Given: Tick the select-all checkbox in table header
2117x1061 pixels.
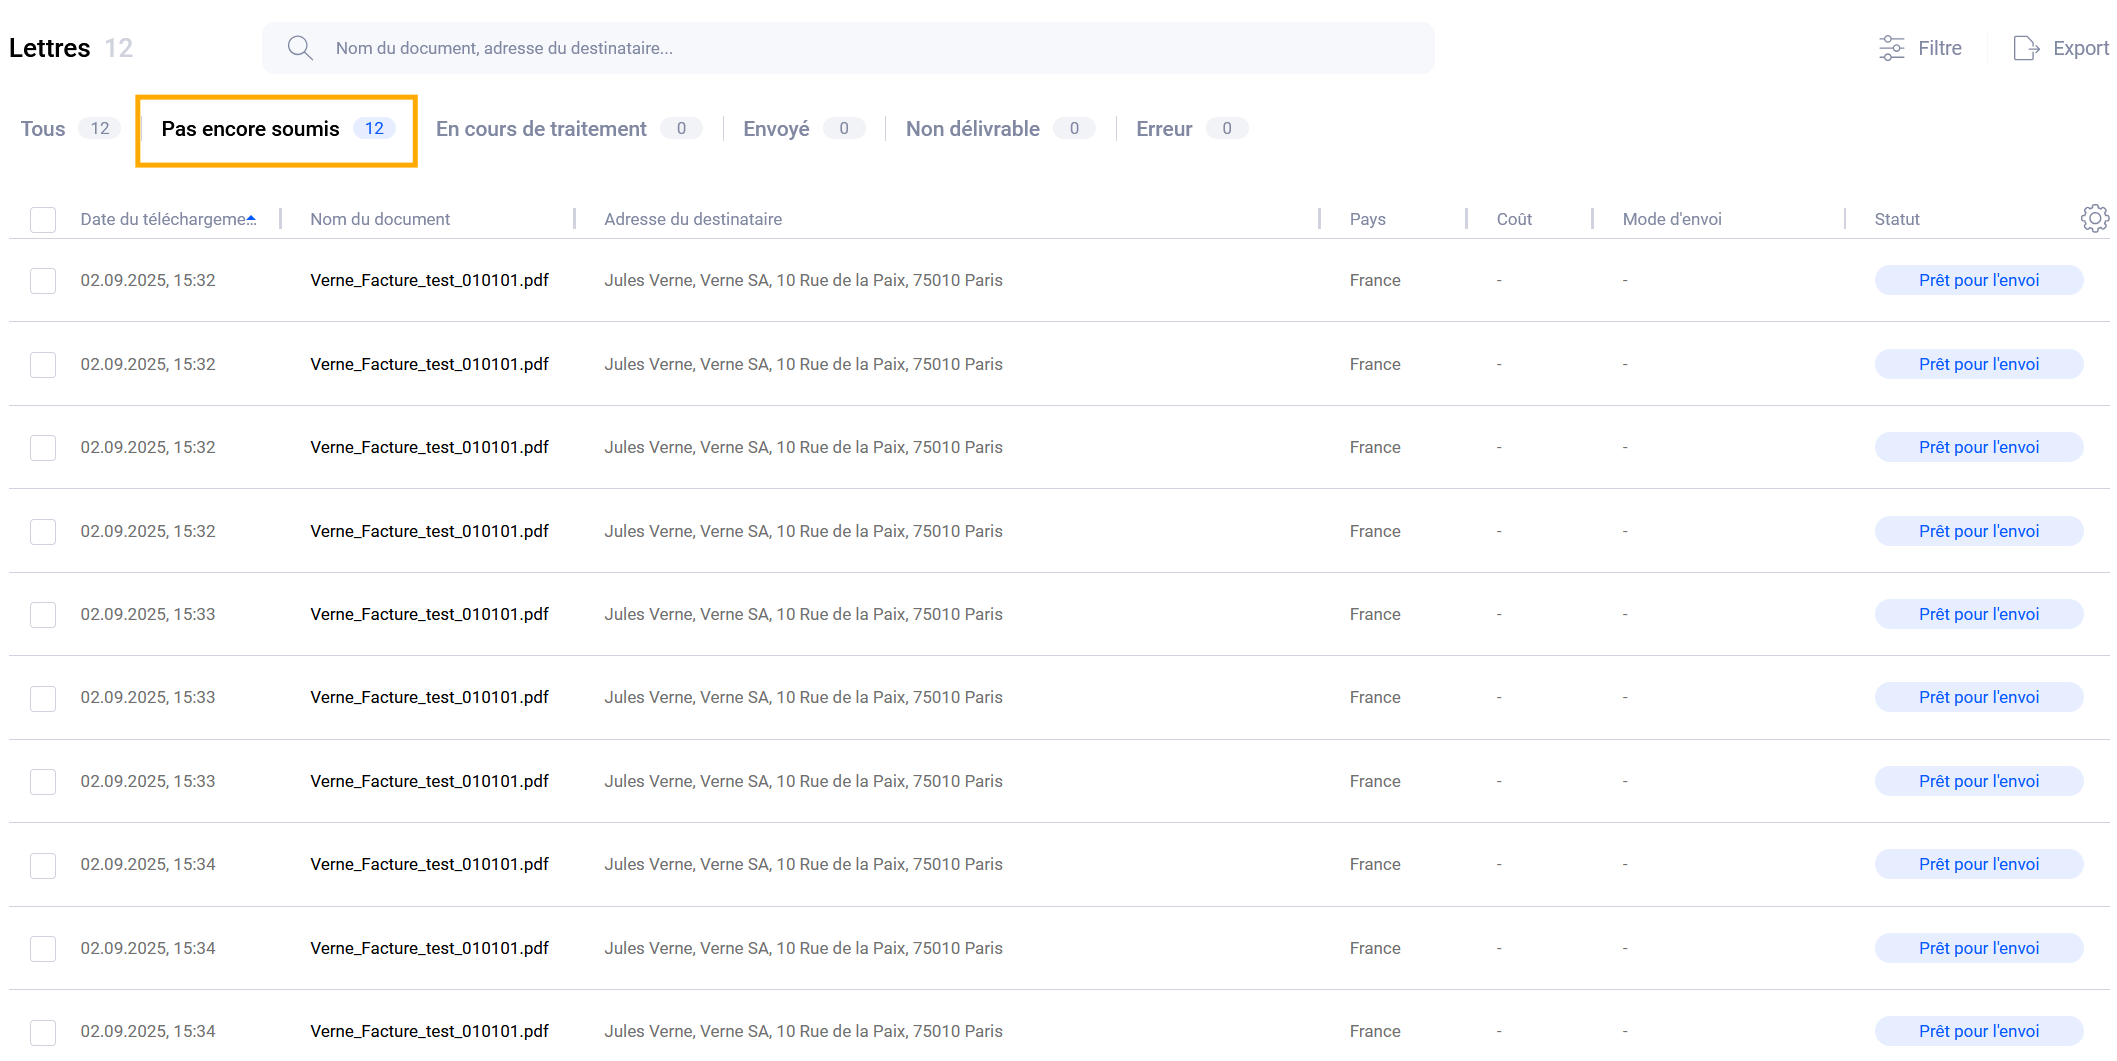Looking at the screenshot, I should click(x=43, y=219).
